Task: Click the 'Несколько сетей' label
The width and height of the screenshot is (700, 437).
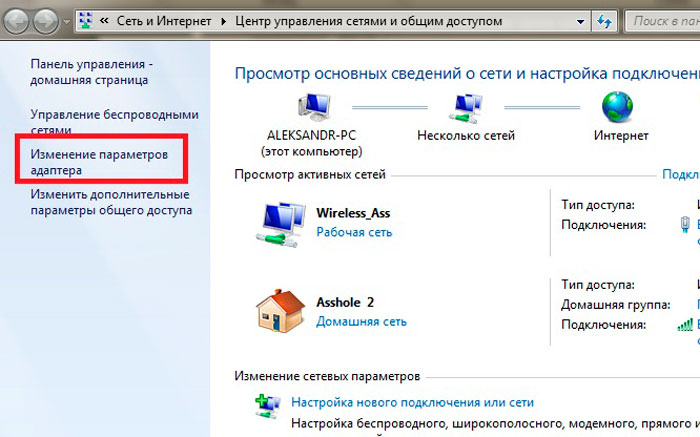Action: click(466, 135)
